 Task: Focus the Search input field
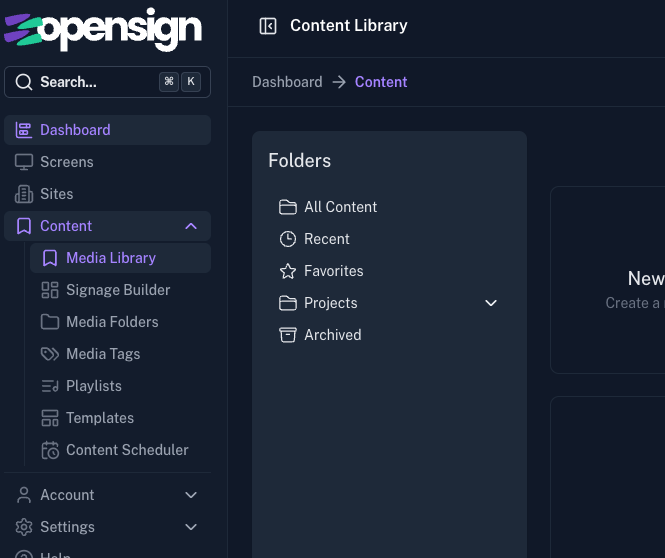(x=107, y=82)
